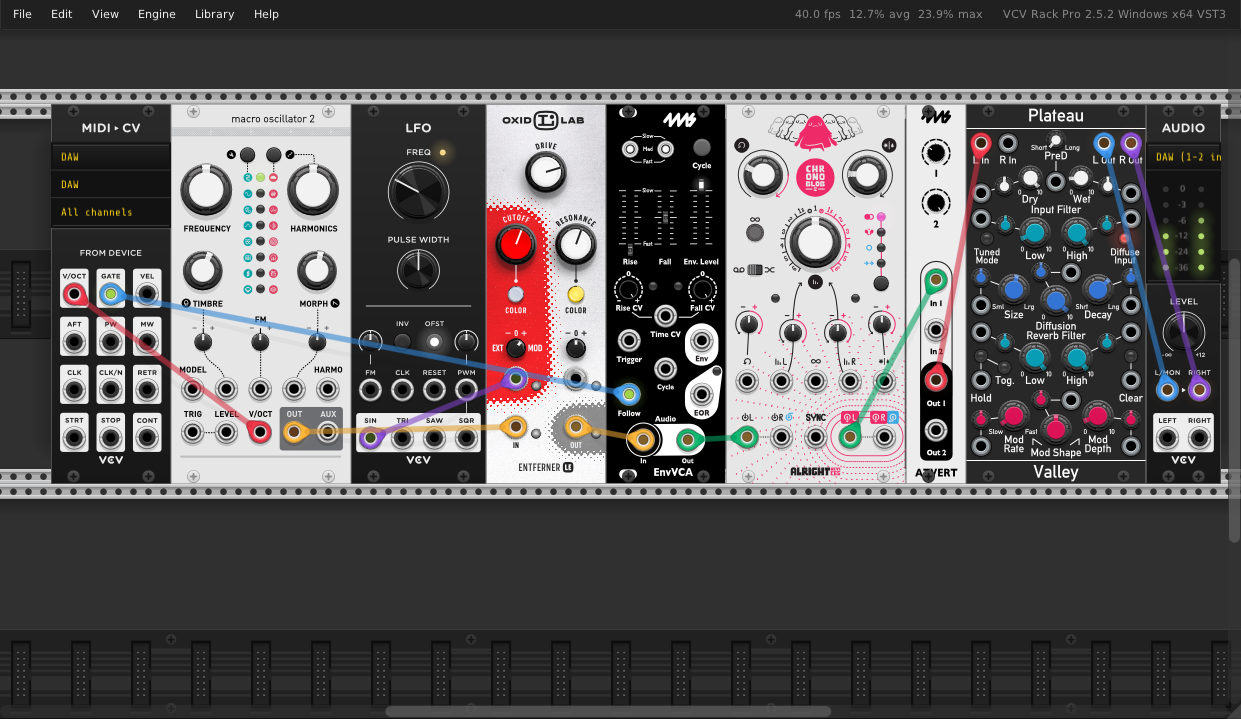Click the Oxid Lab logo on the Entferner filter
Image resolution: width=1241 pixels, height=719 pixels.
[x=545, y=119]
